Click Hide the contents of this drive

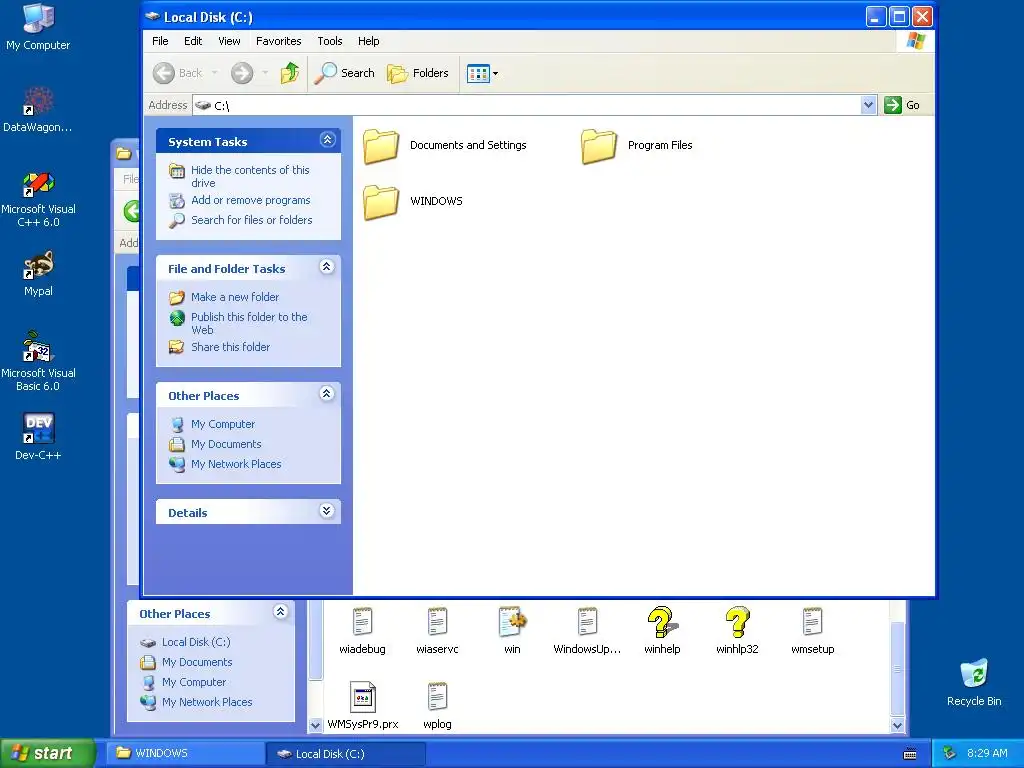pos(250,176)
